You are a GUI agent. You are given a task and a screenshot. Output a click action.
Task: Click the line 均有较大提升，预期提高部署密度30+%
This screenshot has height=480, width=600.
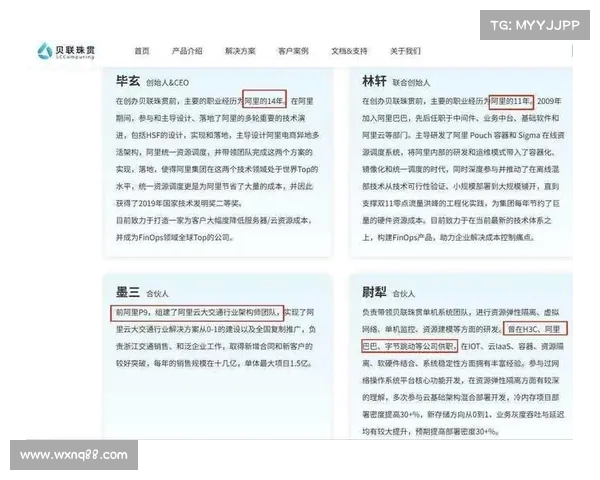pos(431,431)
